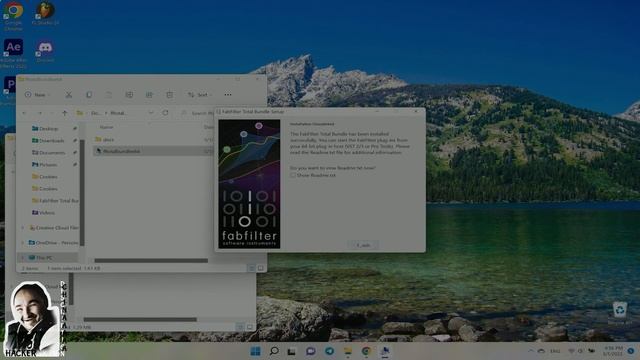Open the clock and date panel
Screen dimensions: 640x360
pyautogui.click(x=614, y=351)
